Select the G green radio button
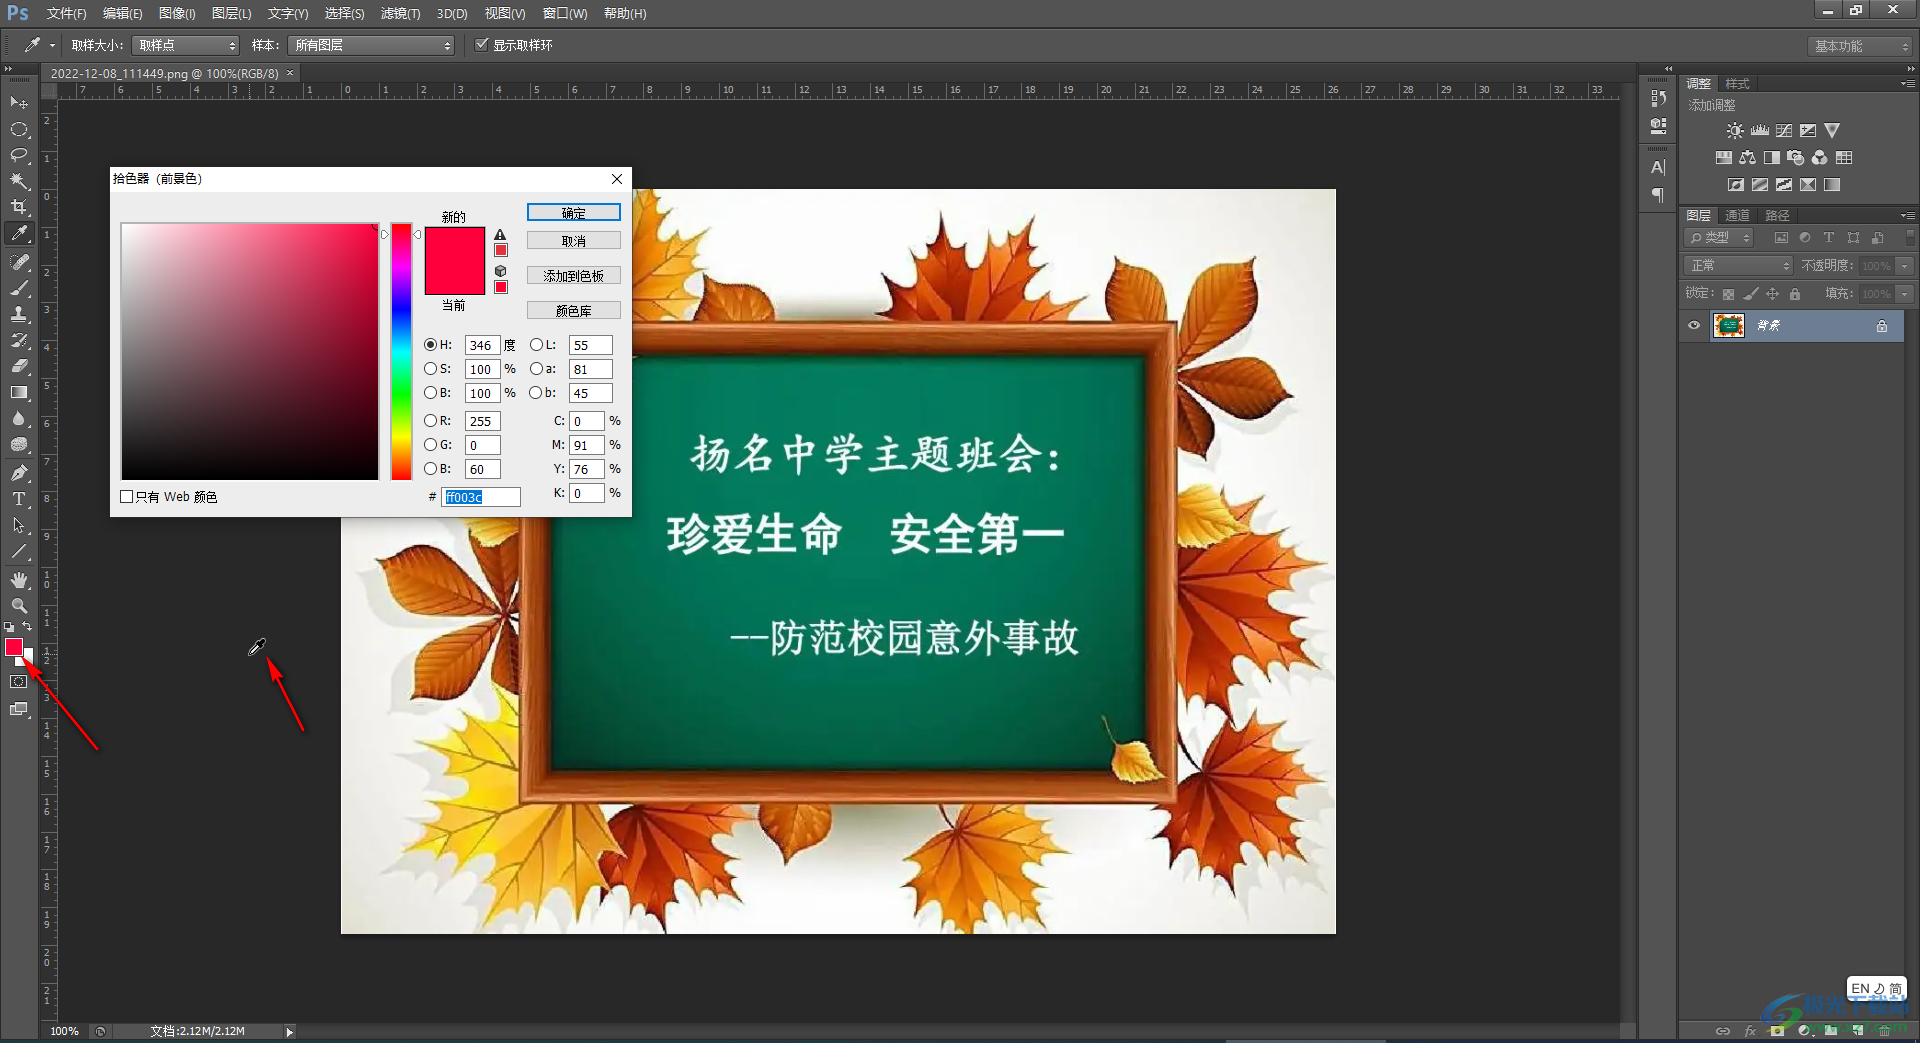 [x=430, y=445]
